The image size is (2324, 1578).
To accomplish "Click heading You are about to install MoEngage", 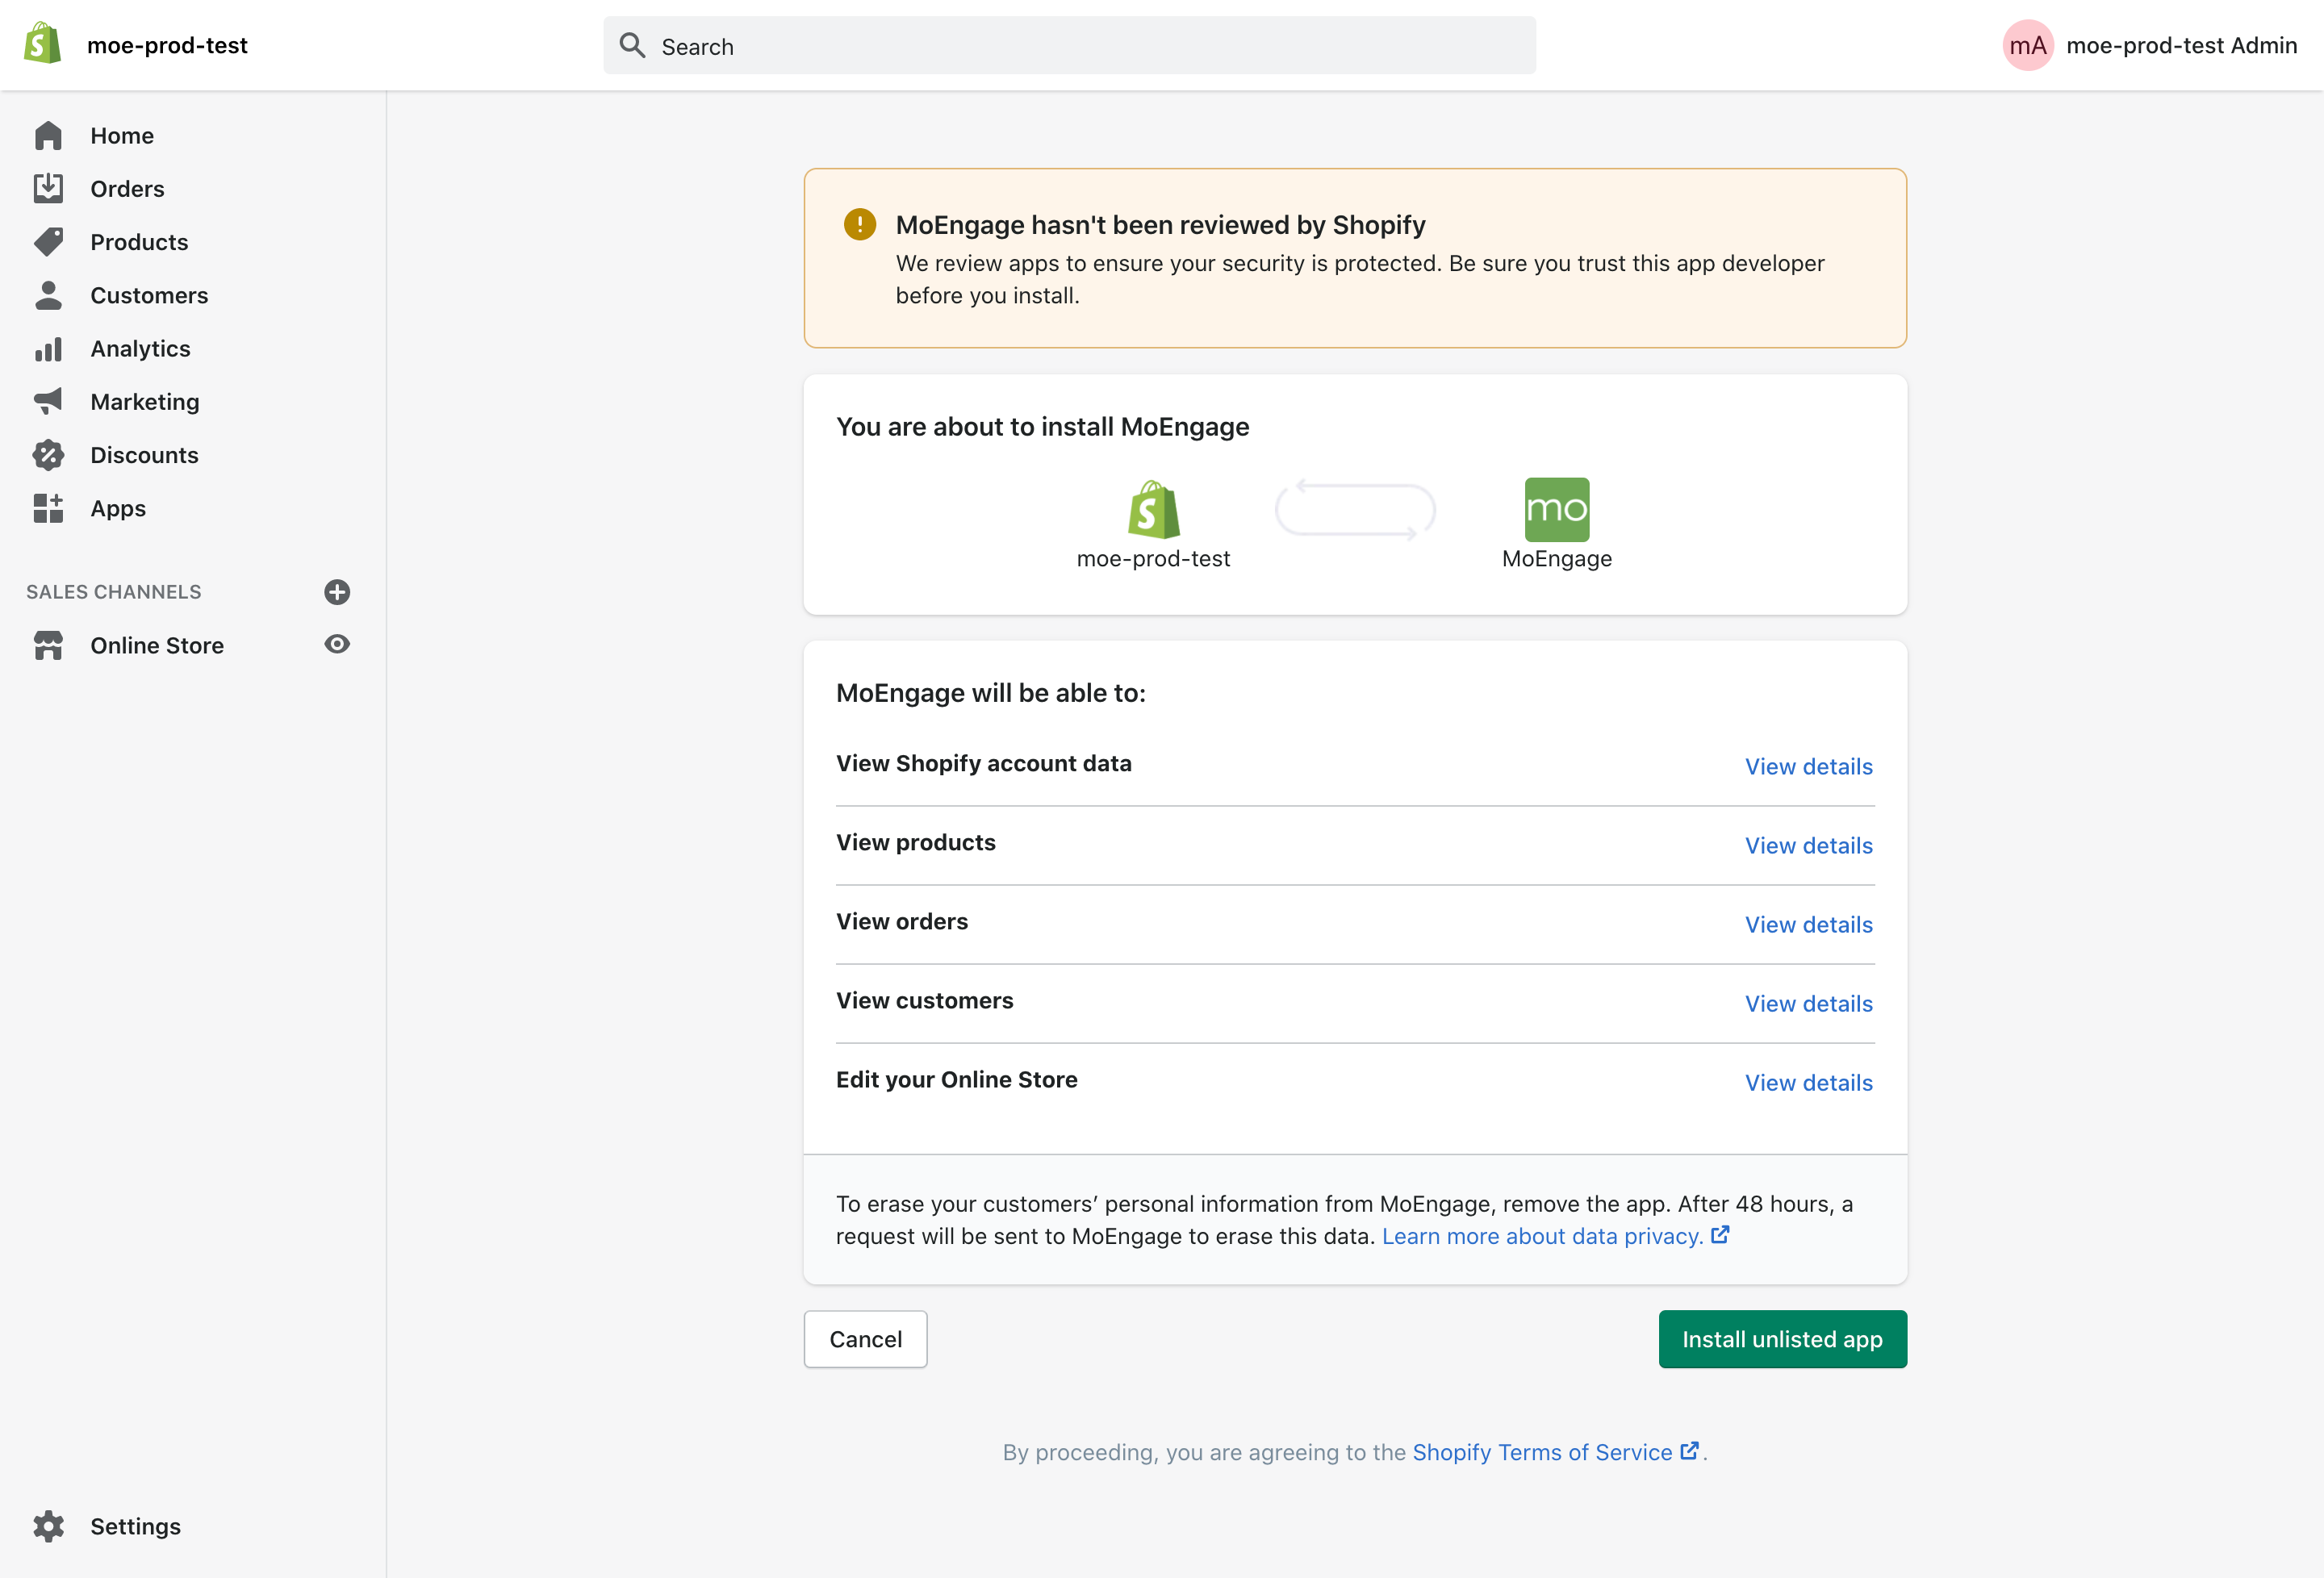I will pyautogui.click(x=1042, y=427).
